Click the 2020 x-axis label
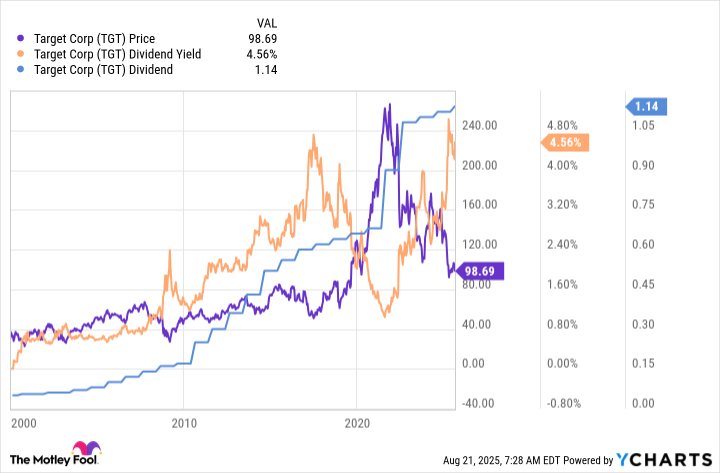The height and width of the screenshot is (473, 720). click(x=357, y=423)
